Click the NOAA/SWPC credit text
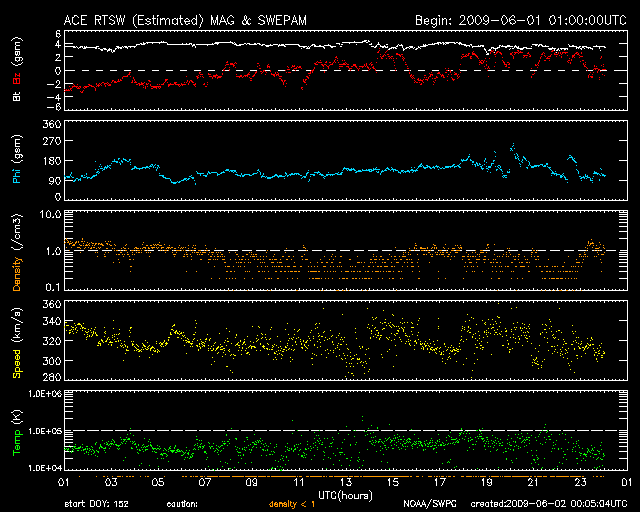 tap(428, 504)
